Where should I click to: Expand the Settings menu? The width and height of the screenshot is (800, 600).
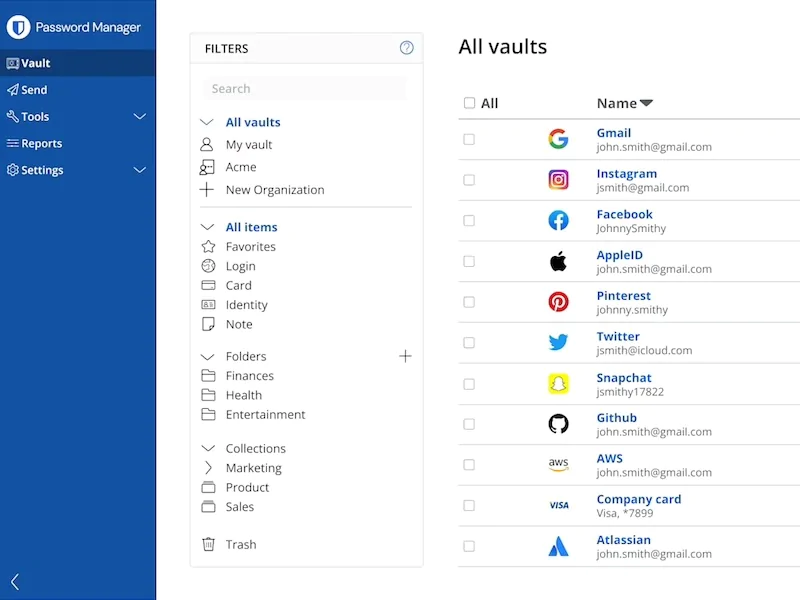[x=140, y=170]
